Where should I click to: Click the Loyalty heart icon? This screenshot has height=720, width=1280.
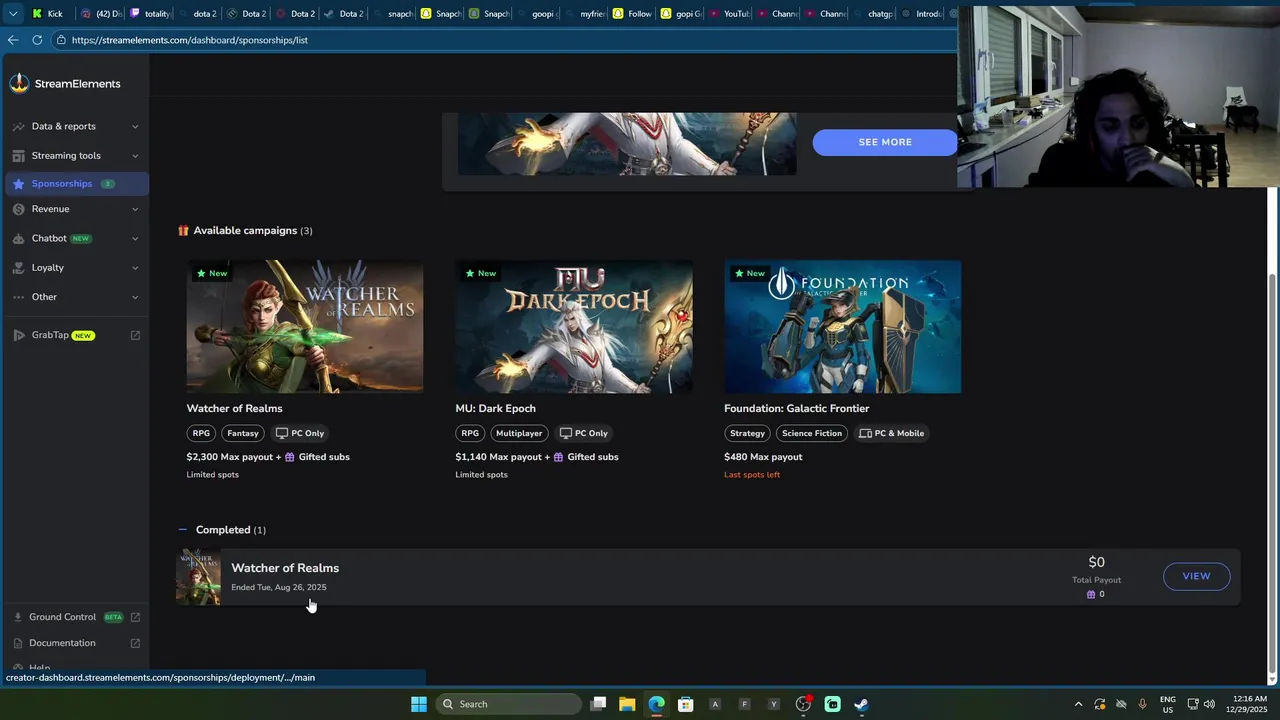pyautogui.click(x=18, y=268)
